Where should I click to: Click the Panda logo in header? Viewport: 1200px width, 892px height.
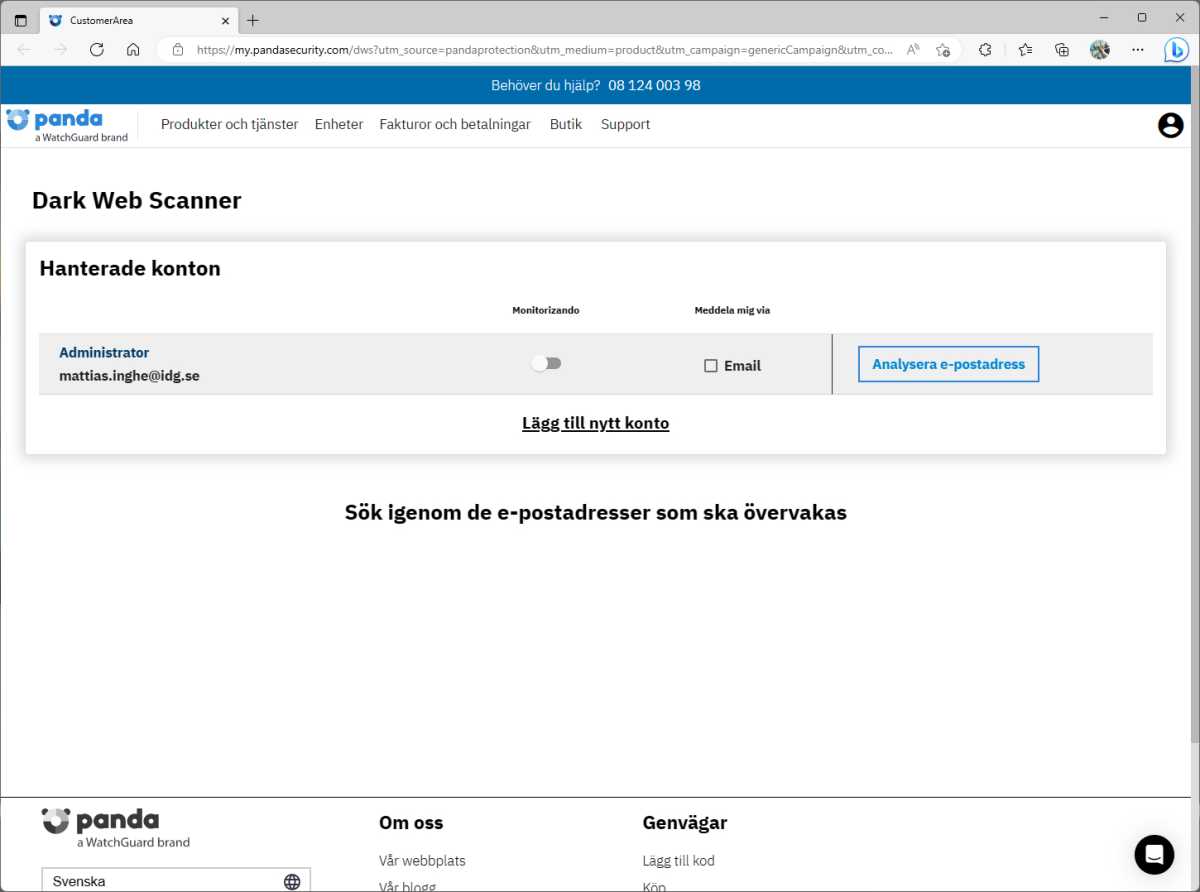pyautogui.click(x=67, y=125)
